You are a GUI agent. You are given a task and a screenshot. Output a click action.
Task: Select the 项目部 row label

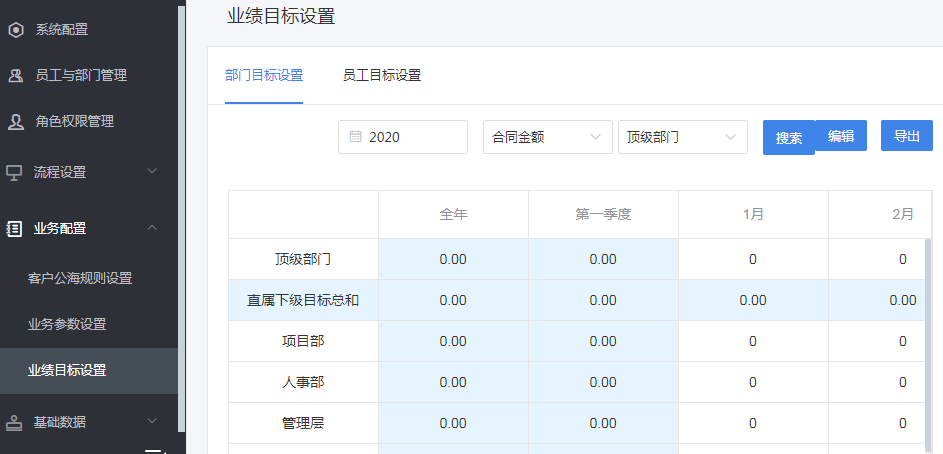pyautogui.click(x=303, y=341)
